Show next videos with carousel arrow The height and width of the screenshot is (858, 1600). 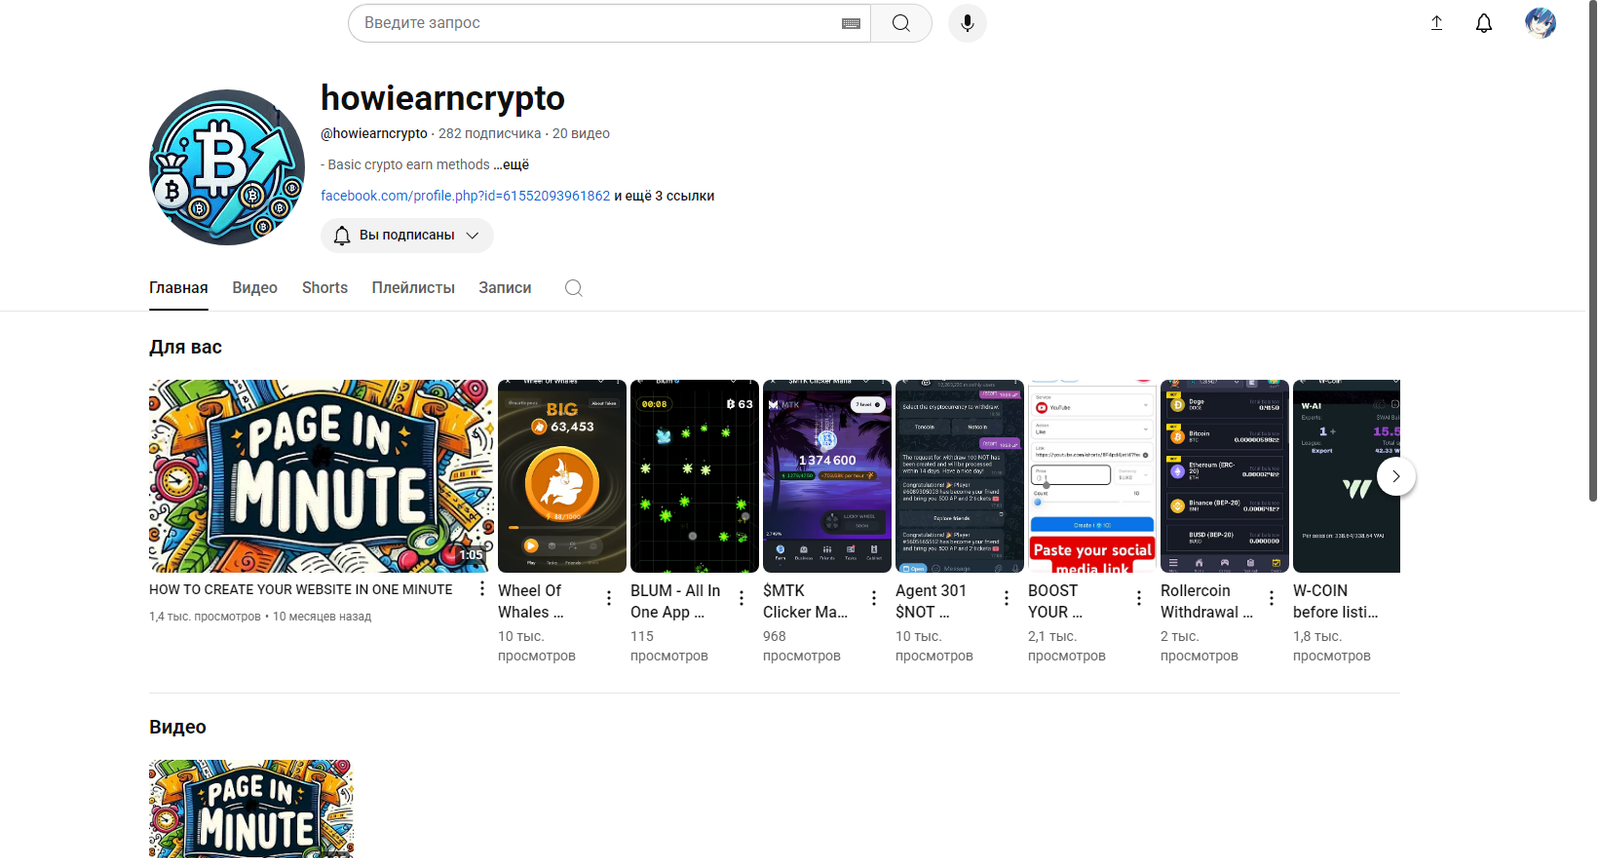pyautogui.click(x=1396, y=476)
